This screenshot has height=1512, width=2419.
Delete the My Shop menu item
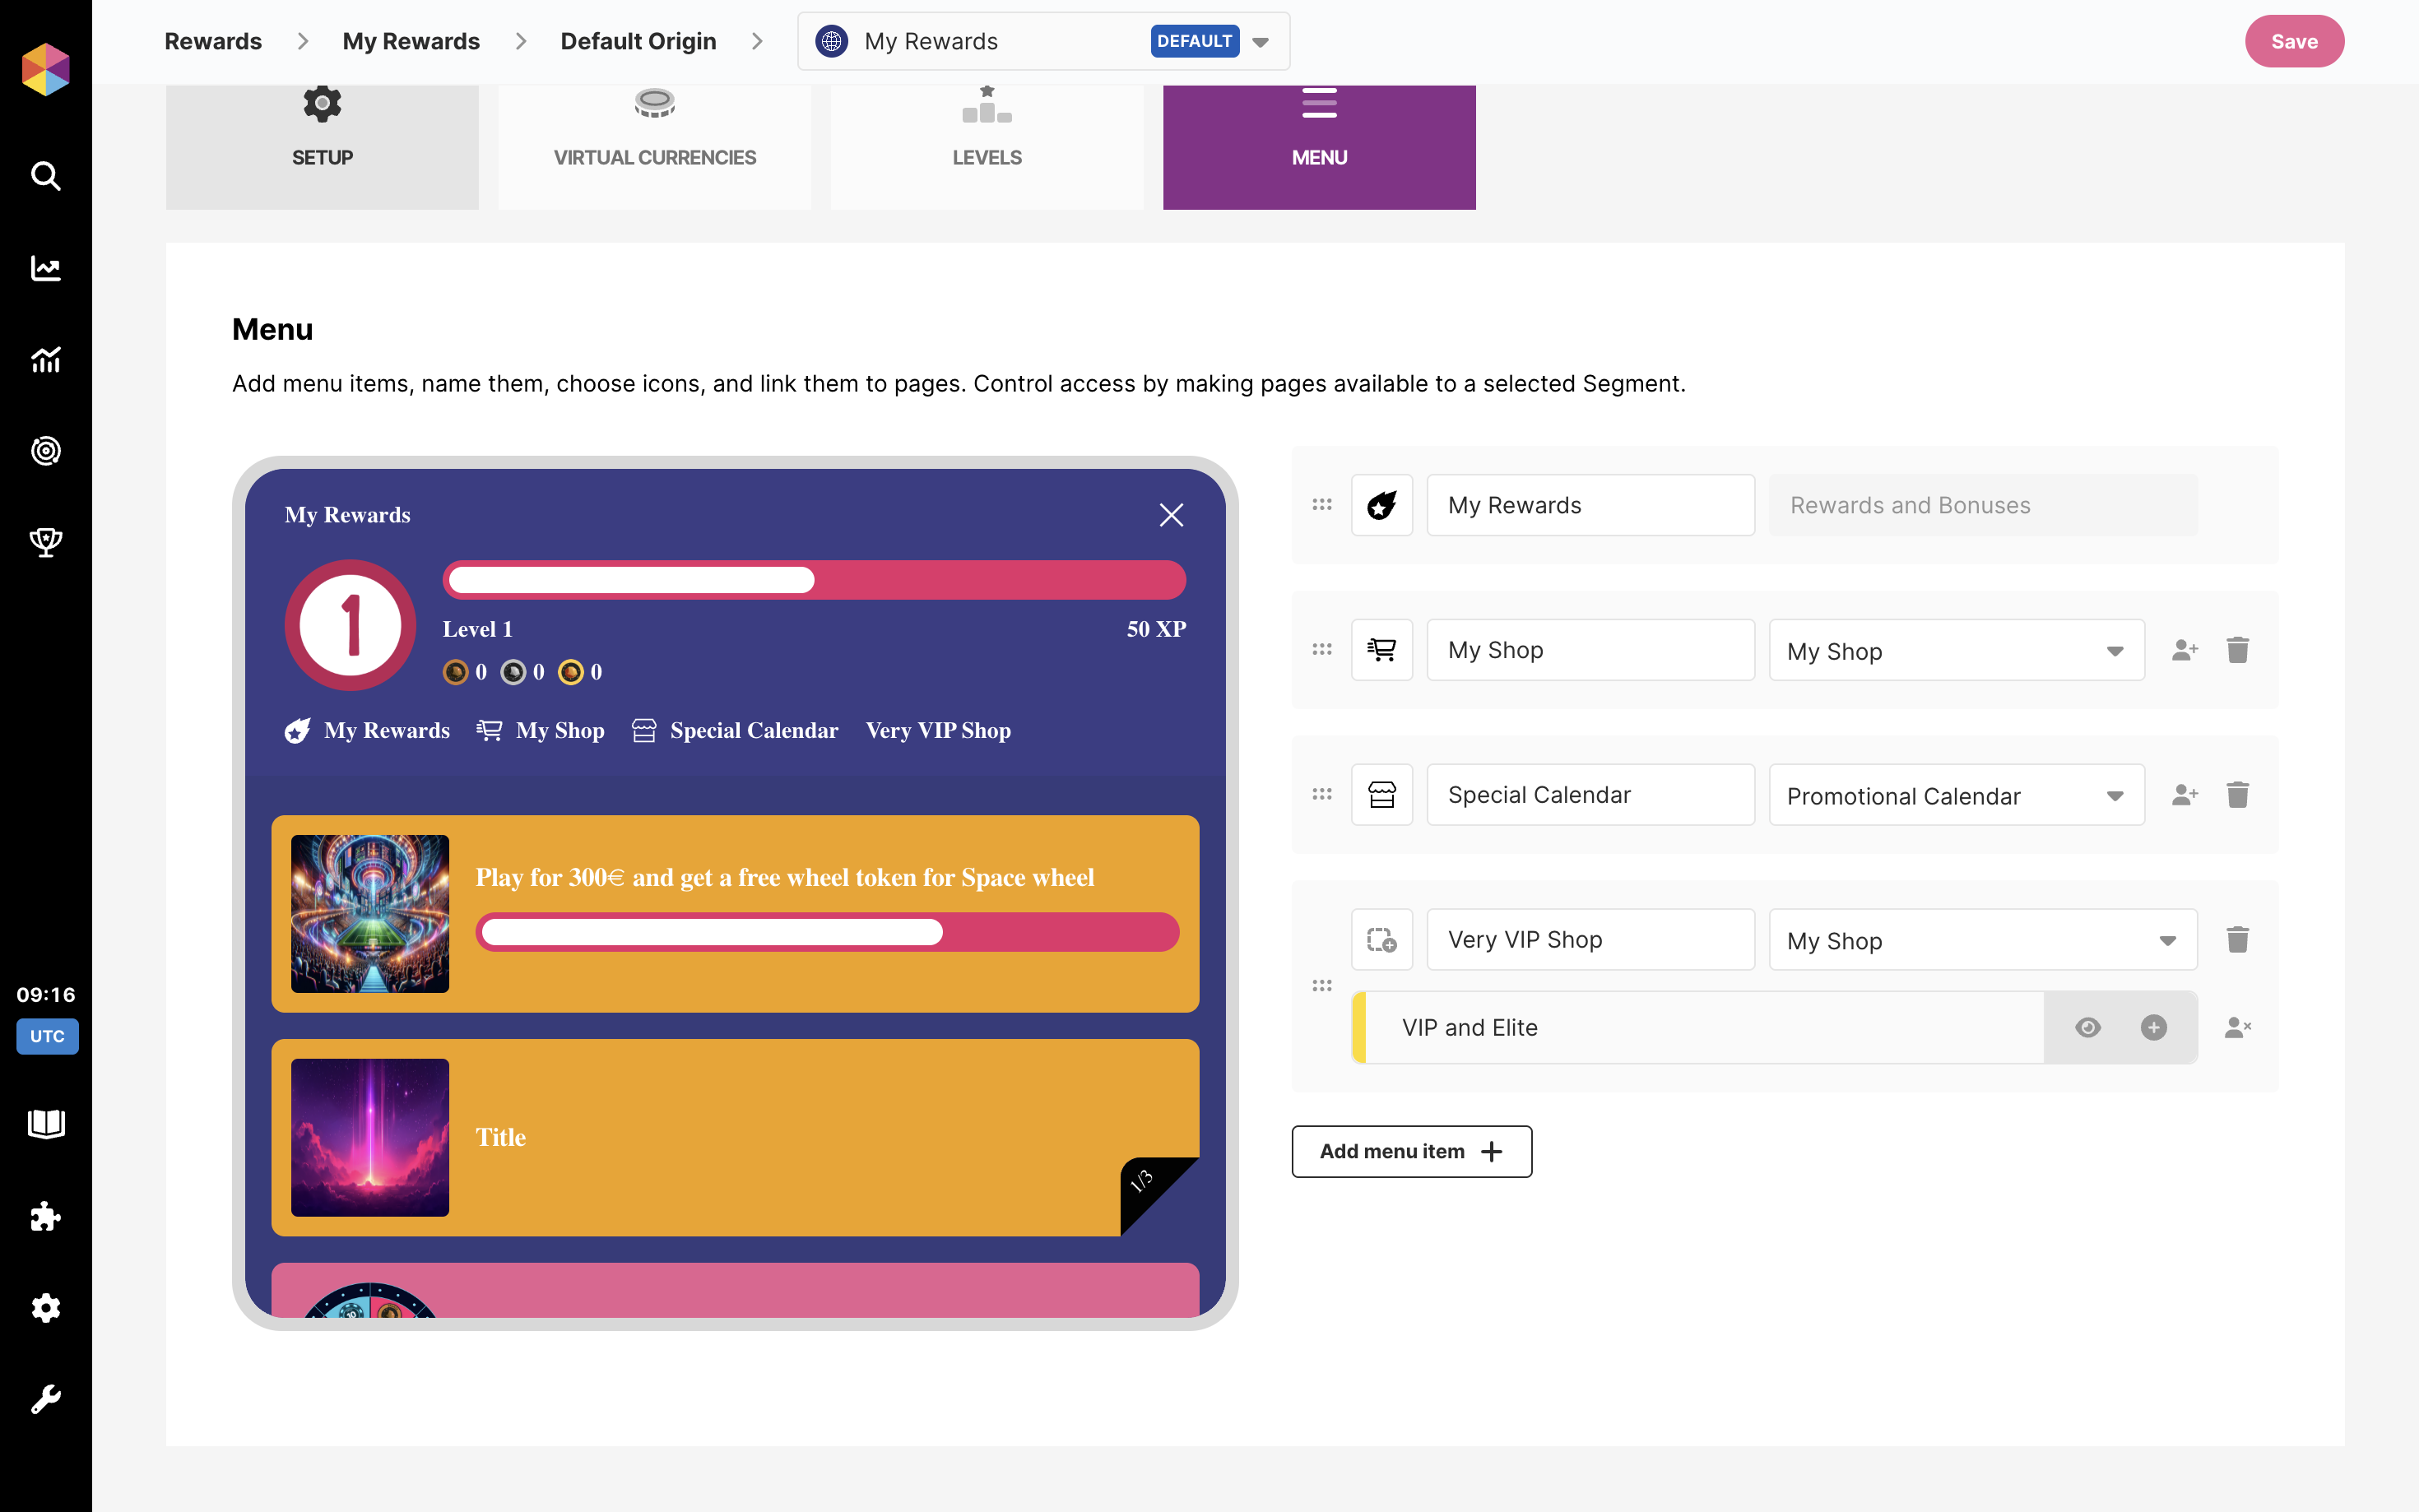(x=2237, y=650)
